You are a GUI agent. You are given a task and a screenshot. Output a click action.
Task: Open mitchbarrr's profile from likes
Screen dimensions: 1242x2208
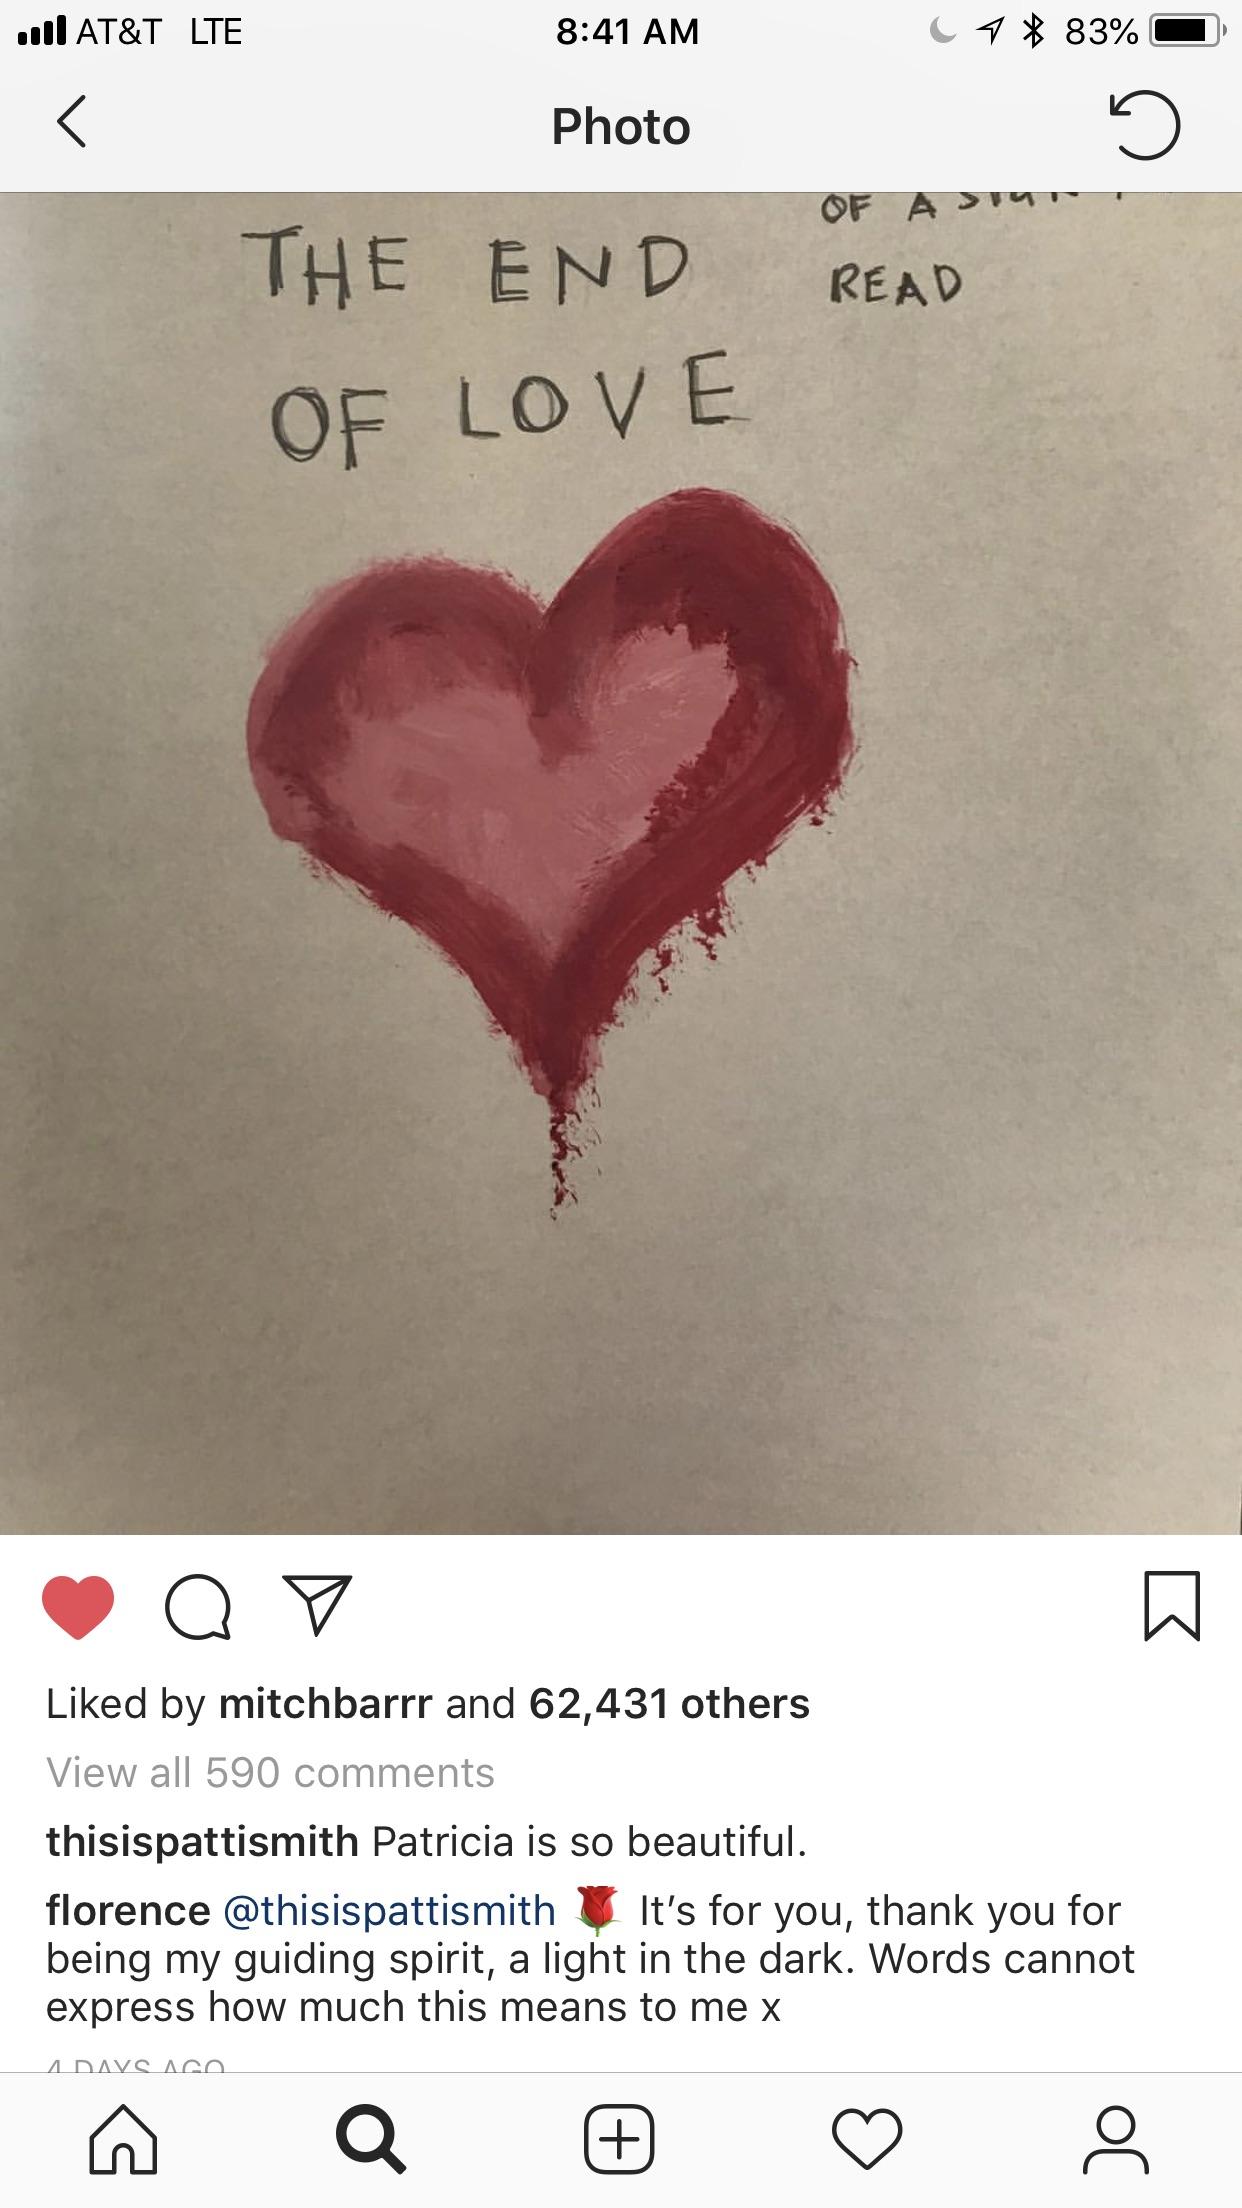point(325,1704)
